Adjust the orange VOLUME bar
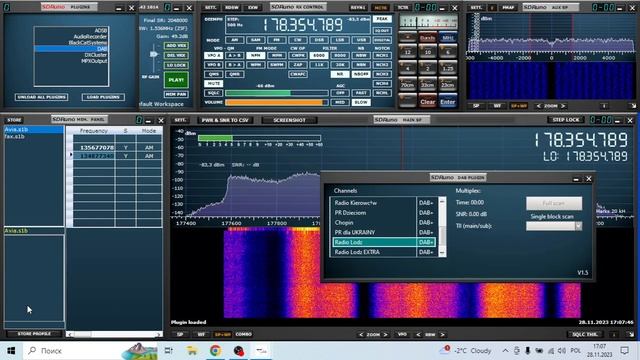 (x=276, y=102)
